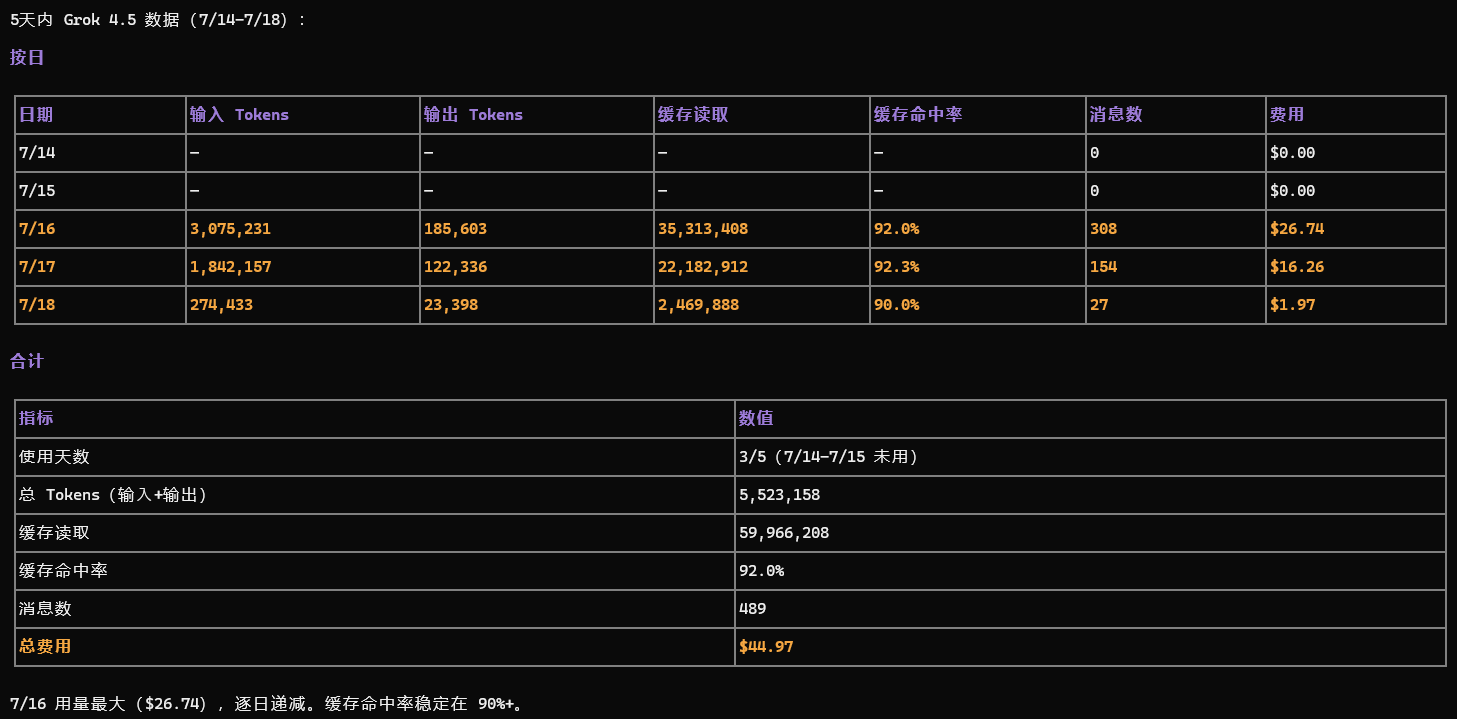The height and width of the screenshot is (719, 1457).
Task: Click the '日期' column header
Action: (36, 115)
